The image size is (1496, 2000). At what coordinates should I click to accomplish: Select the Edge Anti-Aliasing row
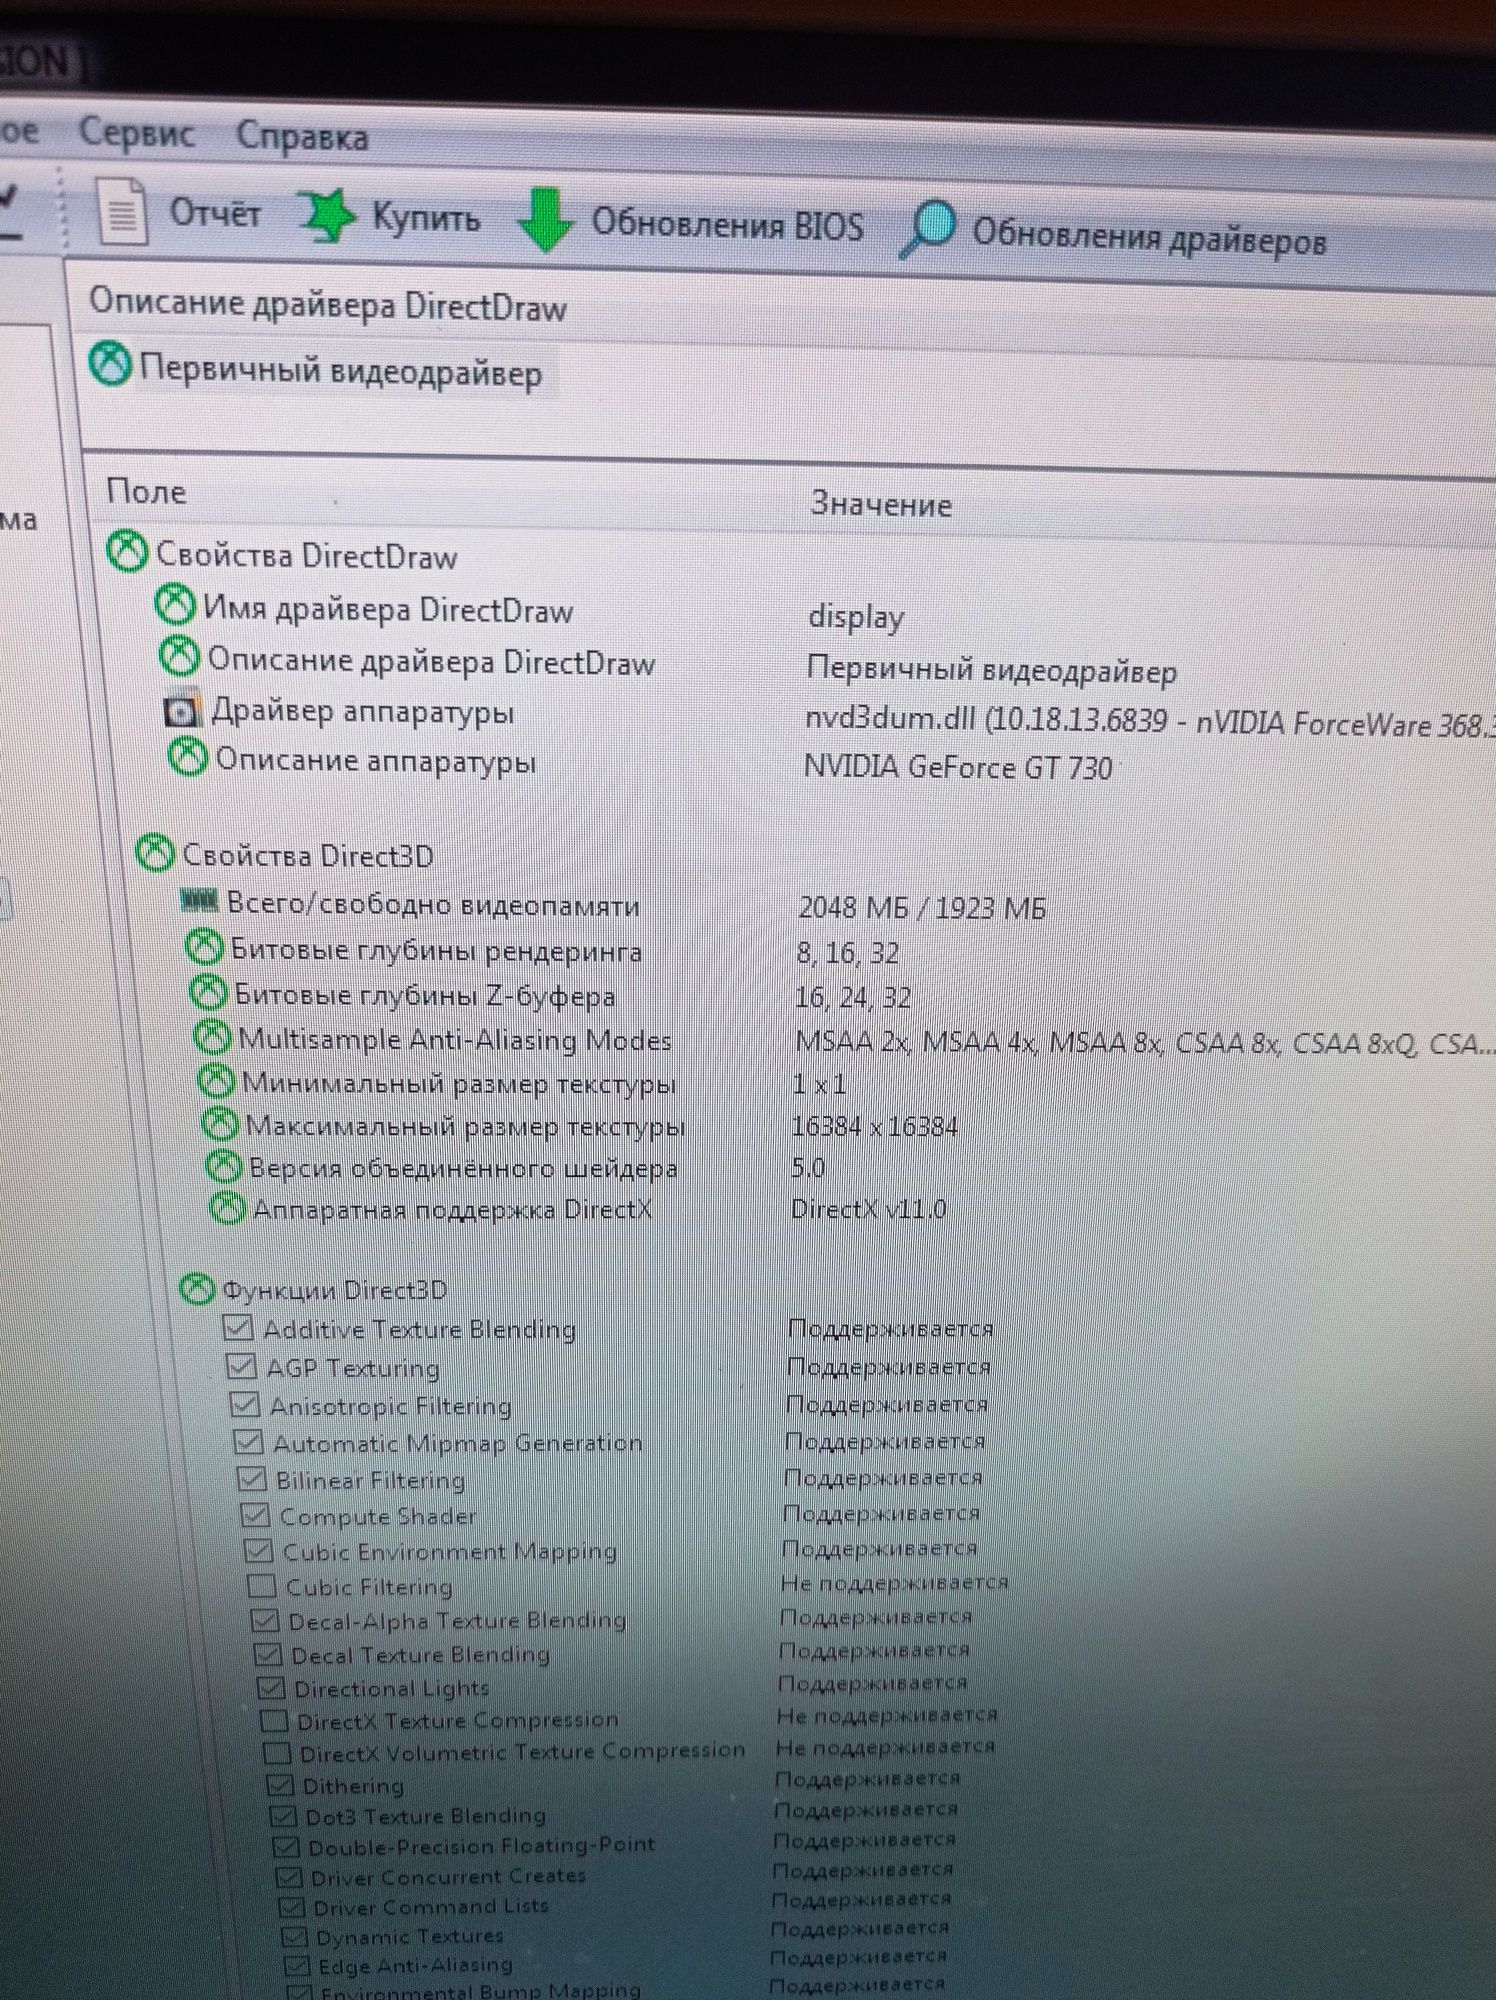(615, 1961)
